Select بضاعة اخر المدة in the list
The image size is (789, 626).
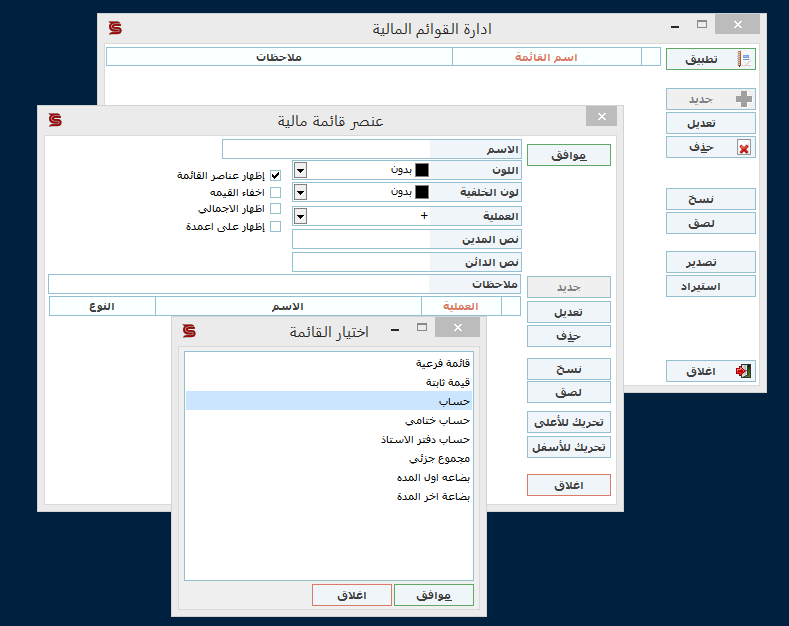point(329,497)
